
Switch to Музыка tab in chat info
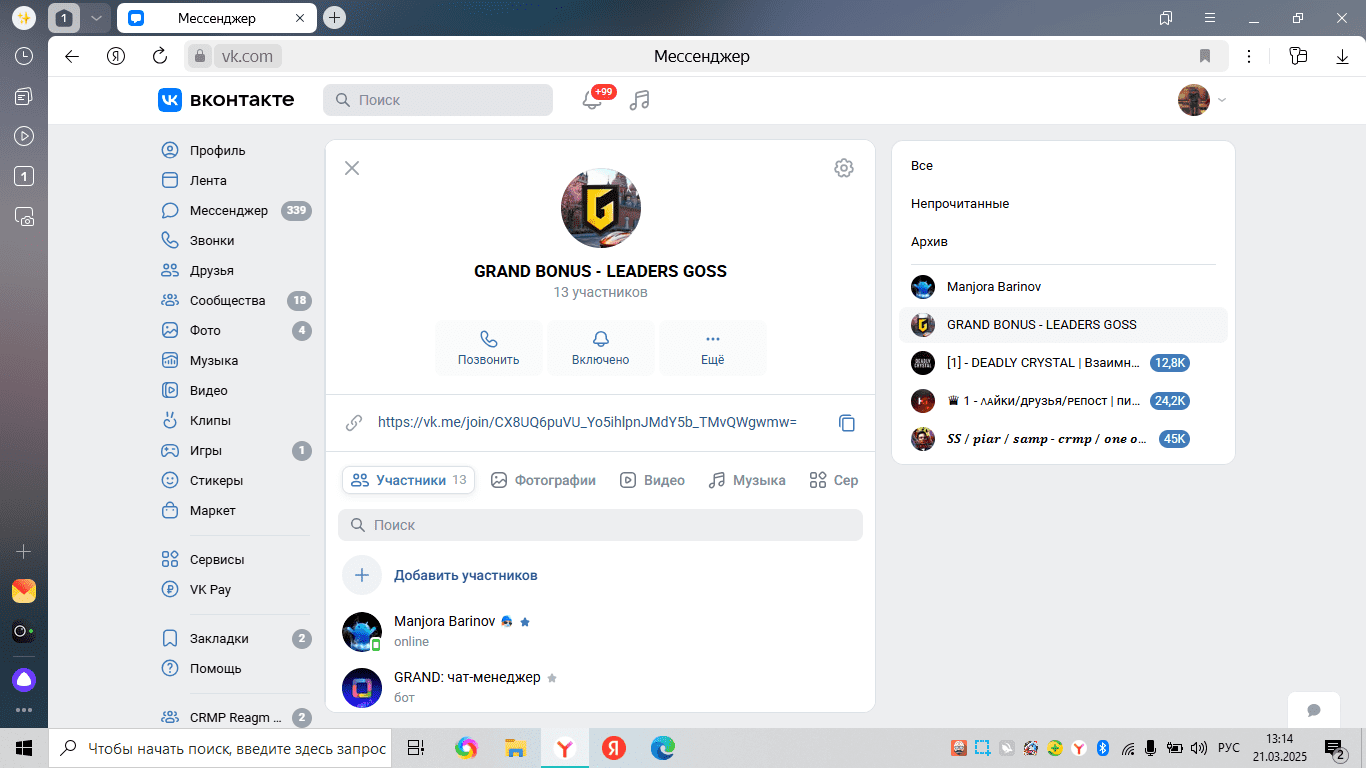pos(747,480)
